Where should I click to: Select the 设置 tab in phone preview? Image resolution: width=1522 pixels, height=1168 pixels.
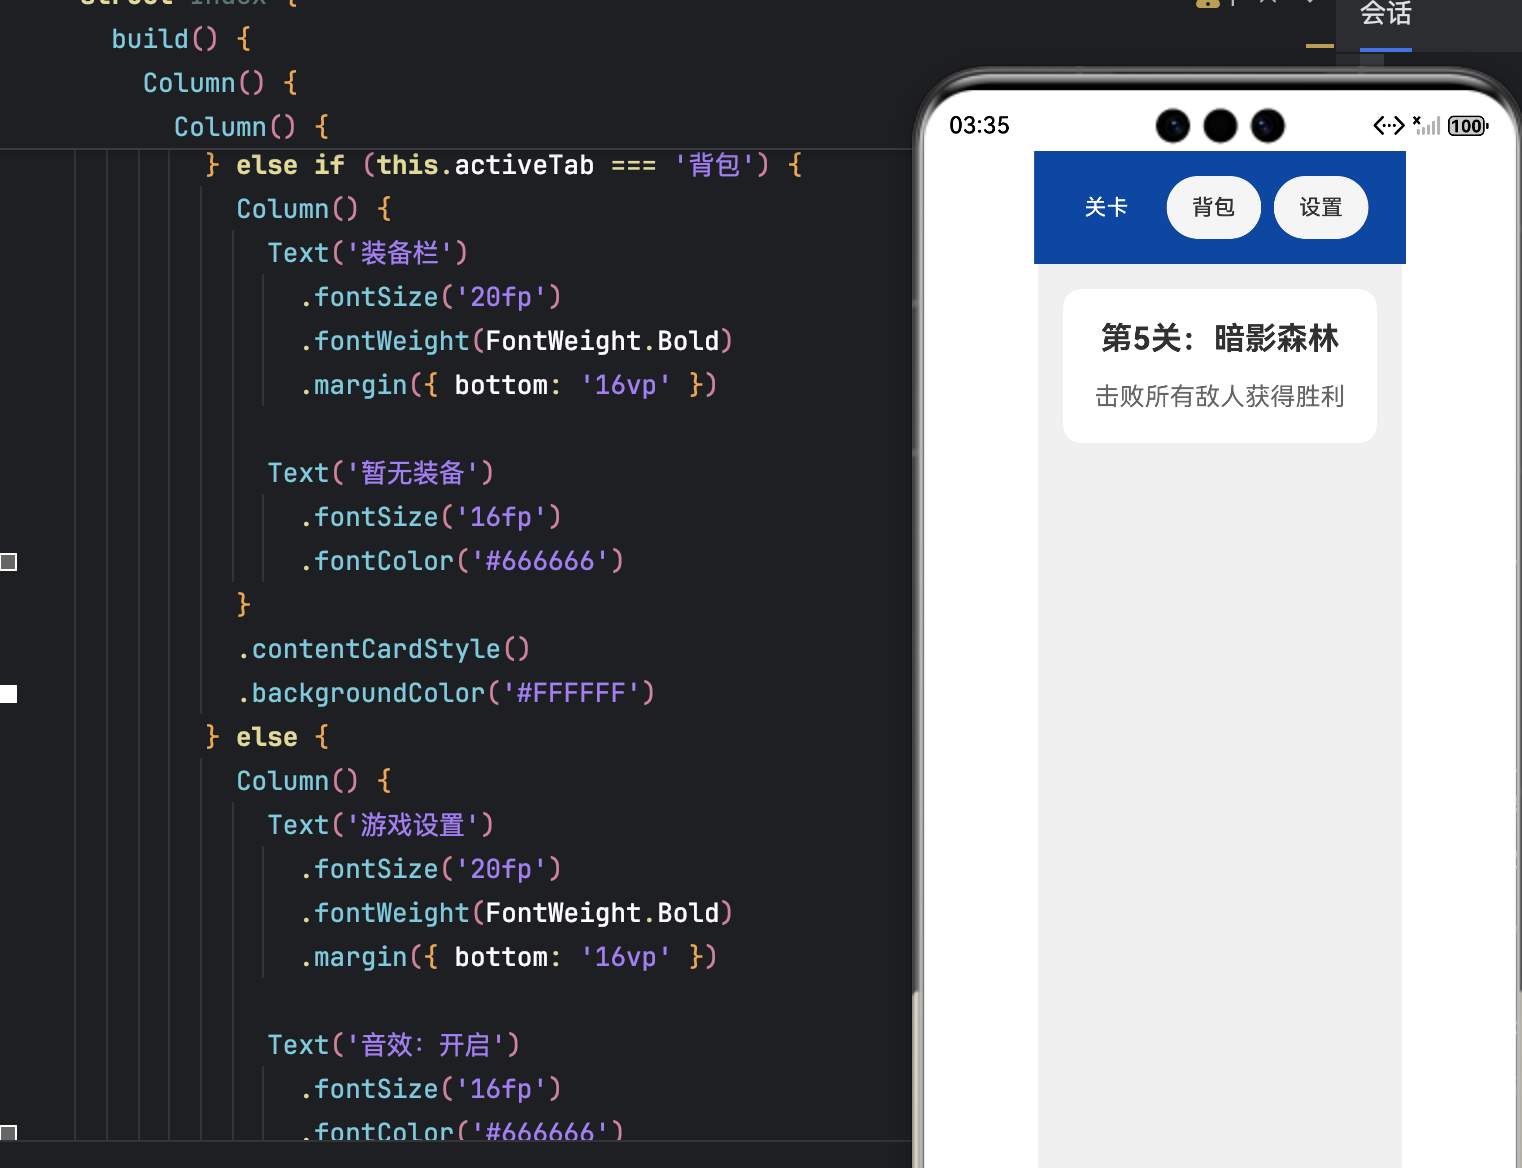tap(1320, 207)
